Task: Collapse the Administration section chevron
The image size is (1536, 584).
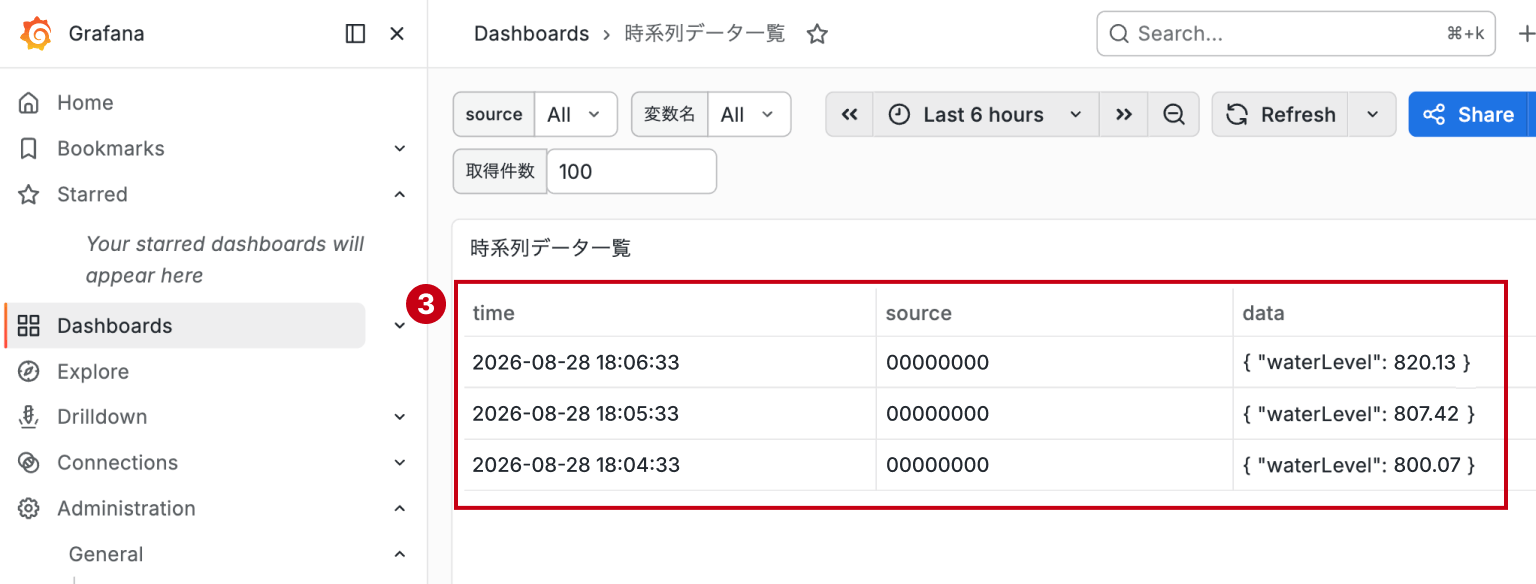Action: (400, 509)
